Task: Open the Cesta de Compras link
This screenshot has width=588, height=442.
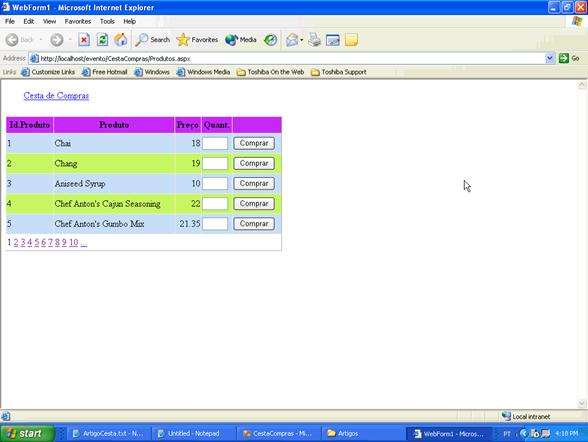Action: [56, 96]
